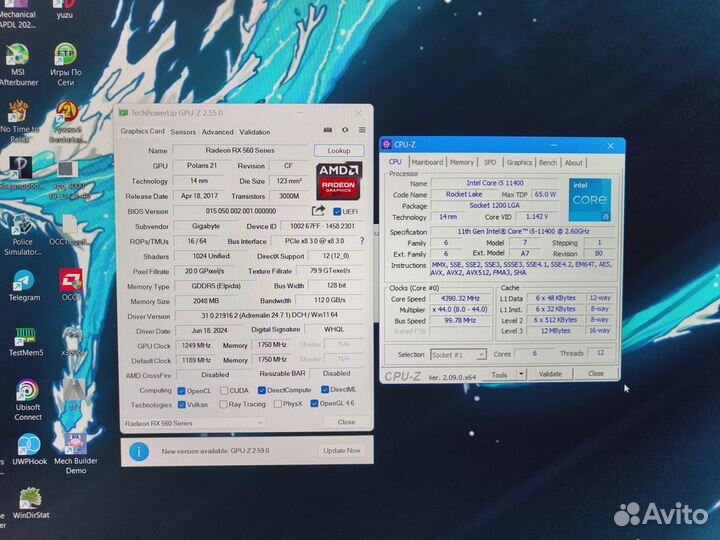Click the GPU-Z screenshot camera icon
This screenshot has height=540, width=720.
coord(327,130)
